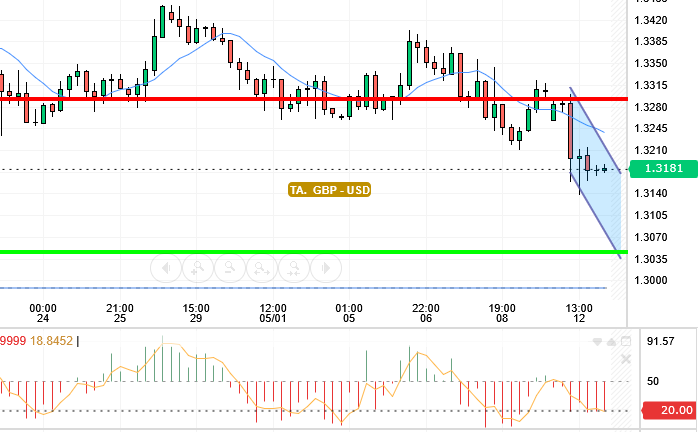Click the 21:00 25 time axis label
Image resolution: width=698 pixels, height=432 pixels.
(120, 313)
